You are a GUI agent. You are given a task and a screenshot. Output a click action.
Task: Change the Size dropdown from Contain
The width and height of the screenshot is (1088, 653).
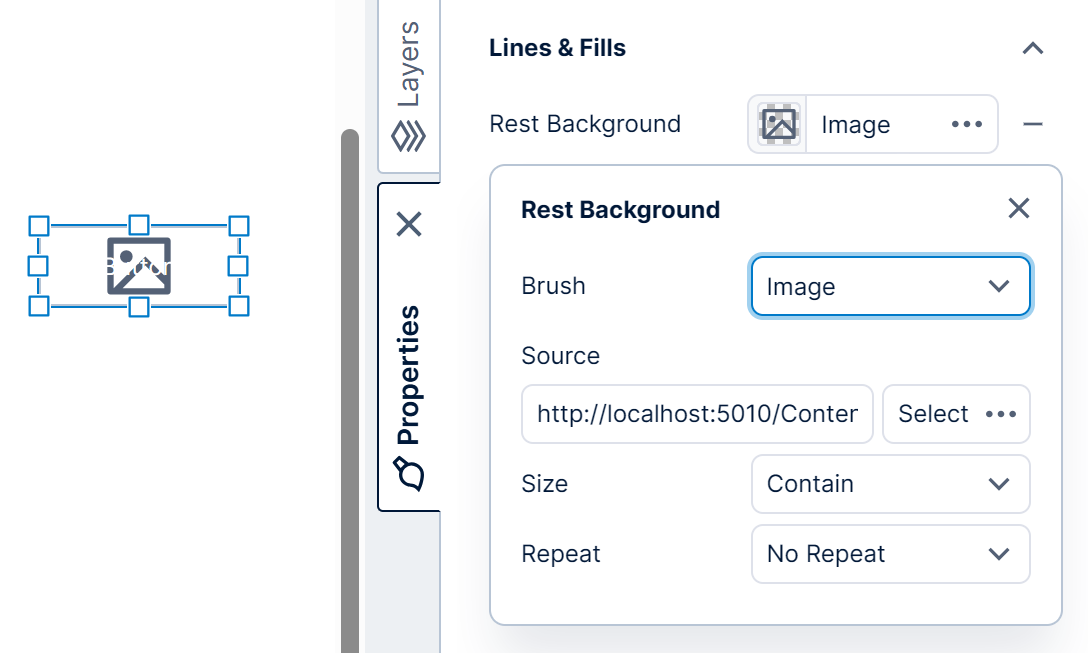point(890,484)
